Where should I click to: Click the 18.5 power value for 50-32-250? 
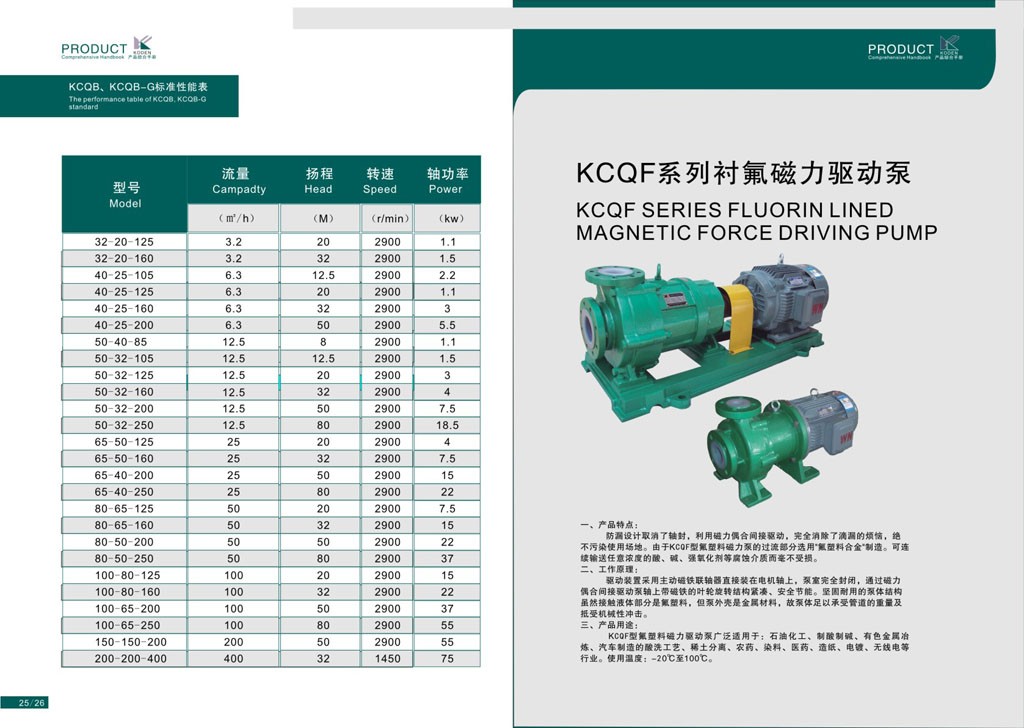click(x=447, y=426)
